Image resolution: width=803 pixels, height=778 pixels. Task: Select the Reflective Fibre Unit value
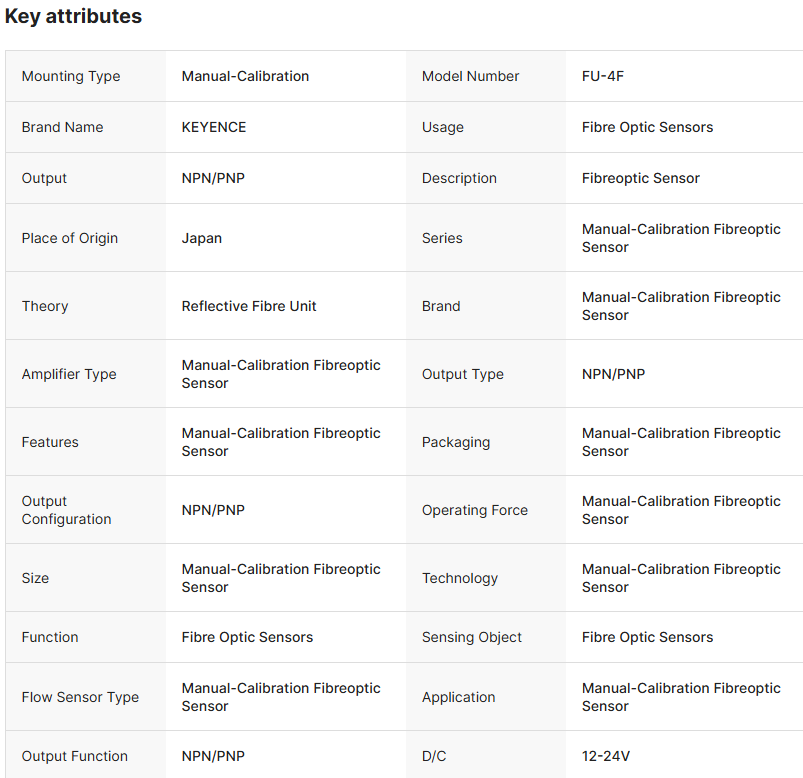(x=249, y=306)
